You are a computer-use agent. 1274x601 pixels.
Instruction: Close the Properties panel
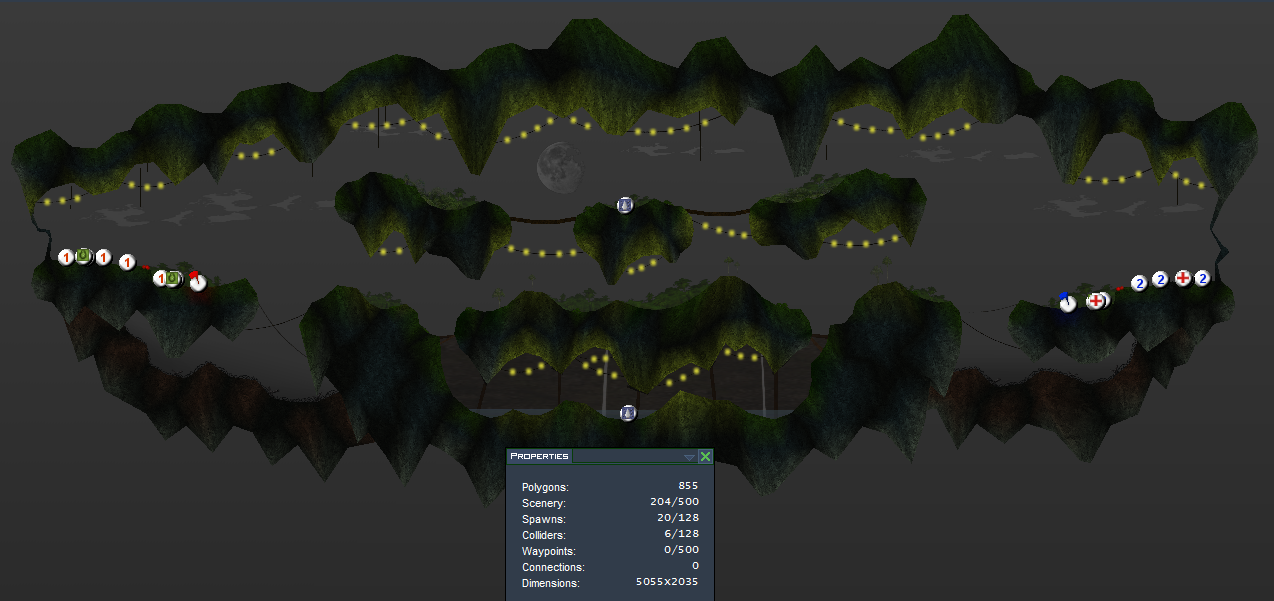coord(705,457)
